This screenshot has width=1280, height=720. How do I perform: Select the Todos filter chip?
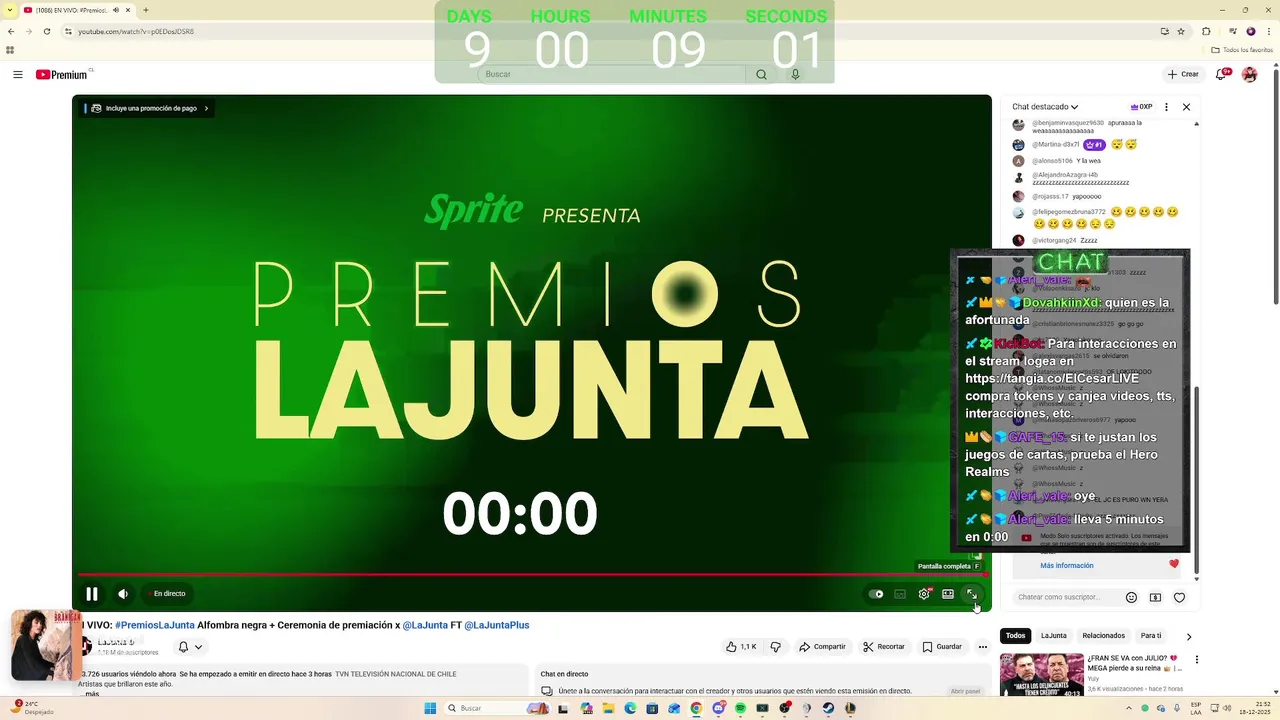click(x=1015, y=636)
